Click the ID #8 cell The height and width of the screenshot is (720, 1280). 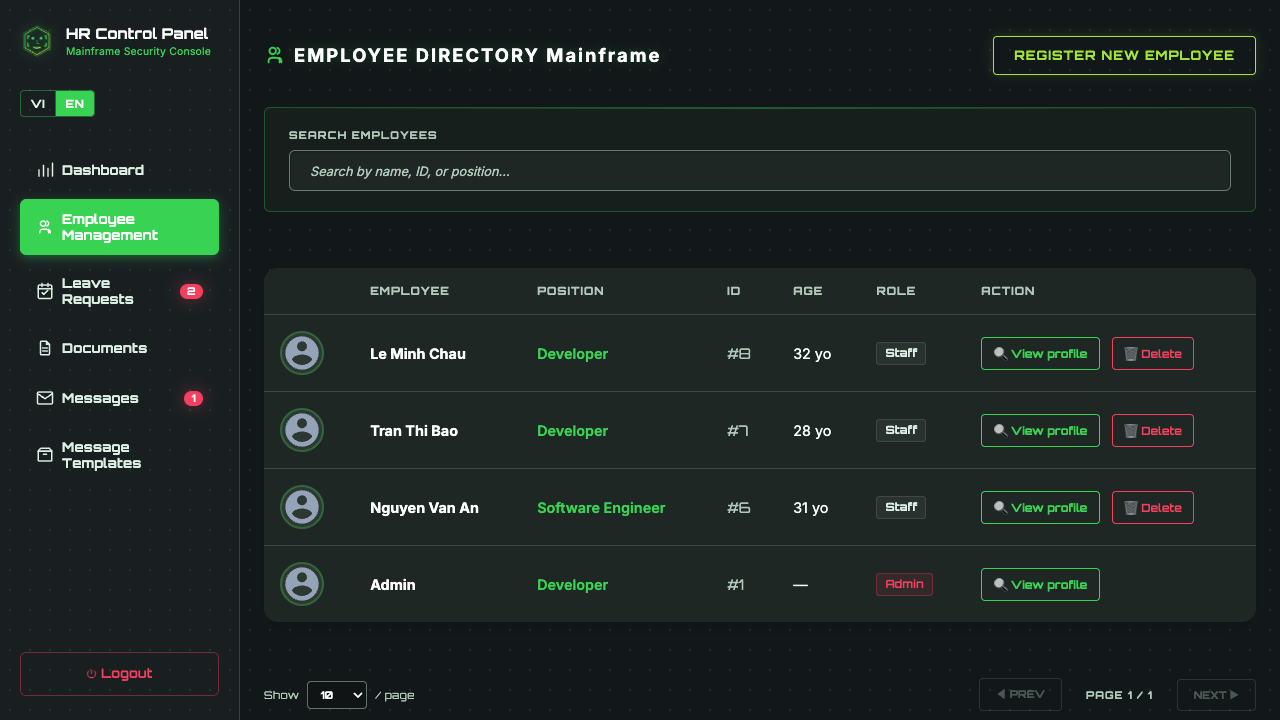point(738,353)
